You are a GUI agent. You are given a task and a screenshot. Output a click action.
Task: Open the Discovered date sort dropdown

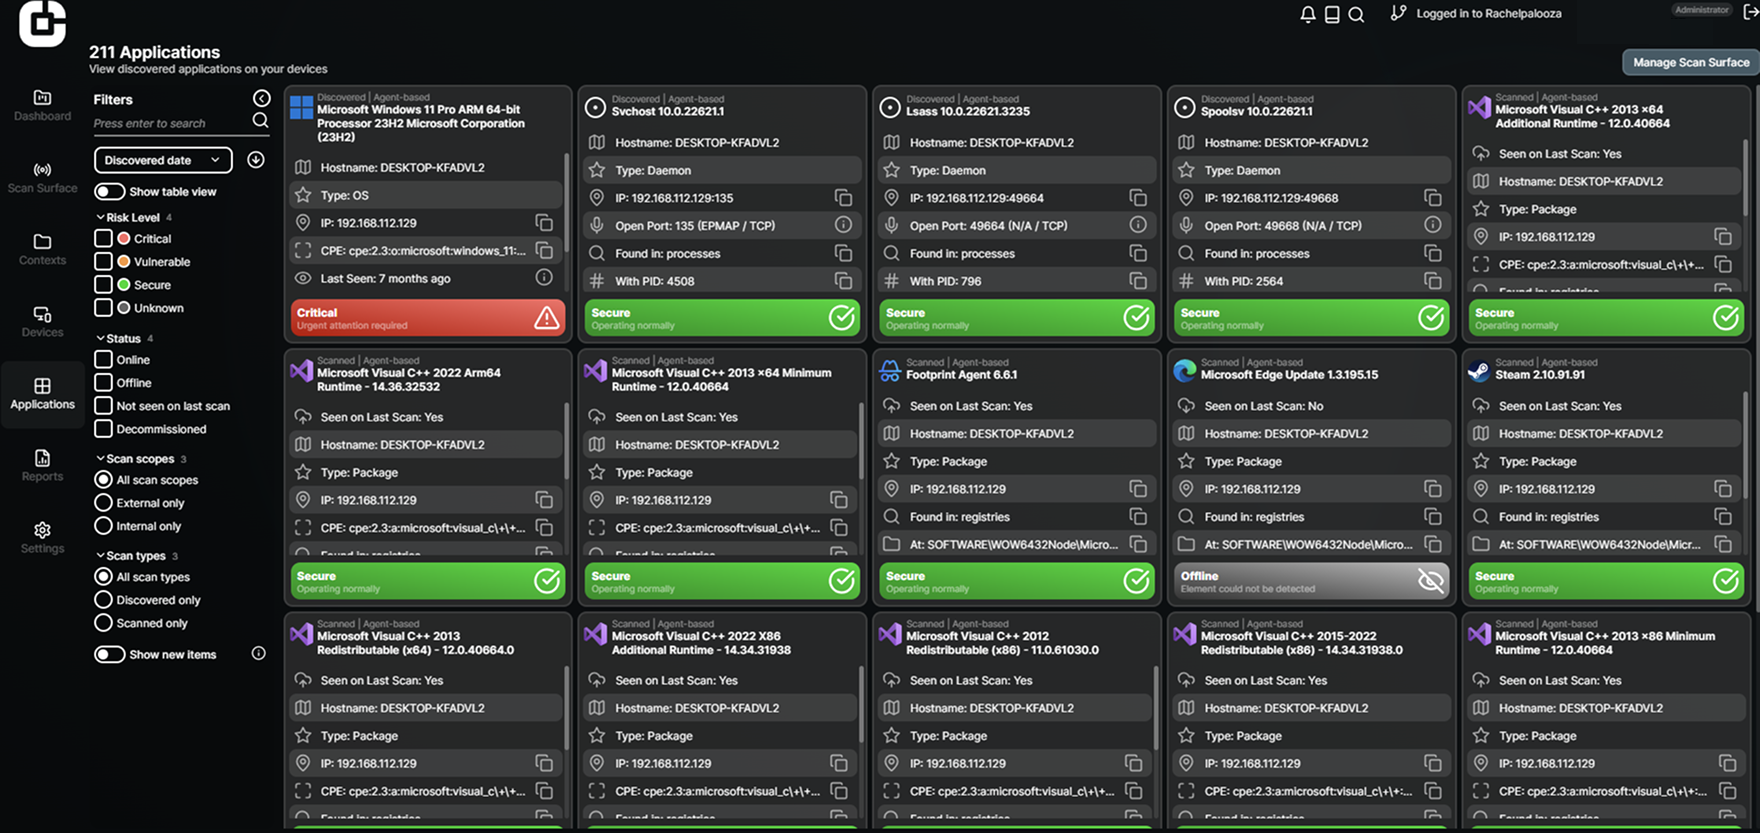[162, 160]
